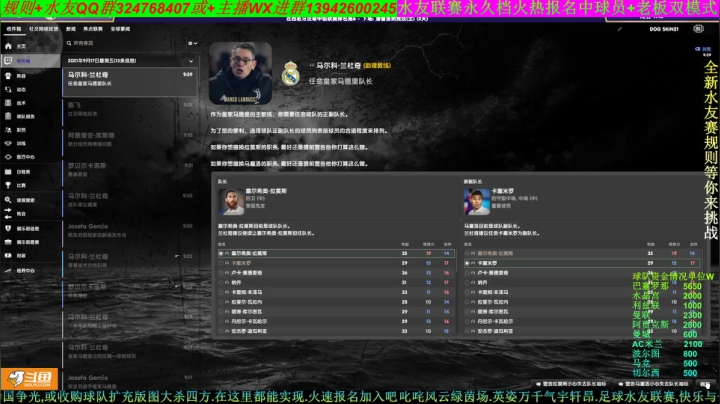Click the 马尔科·兰杜奇 name link in message header
Viewport: 720px width, 404px height.
pyautogui.click(x=339, y=66)
